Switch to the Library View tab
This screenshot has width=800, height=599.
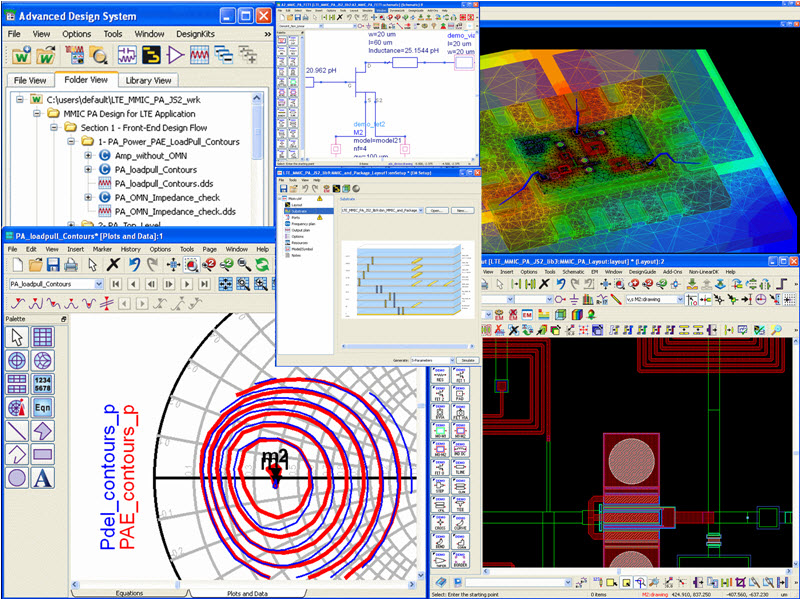[148, 80]
